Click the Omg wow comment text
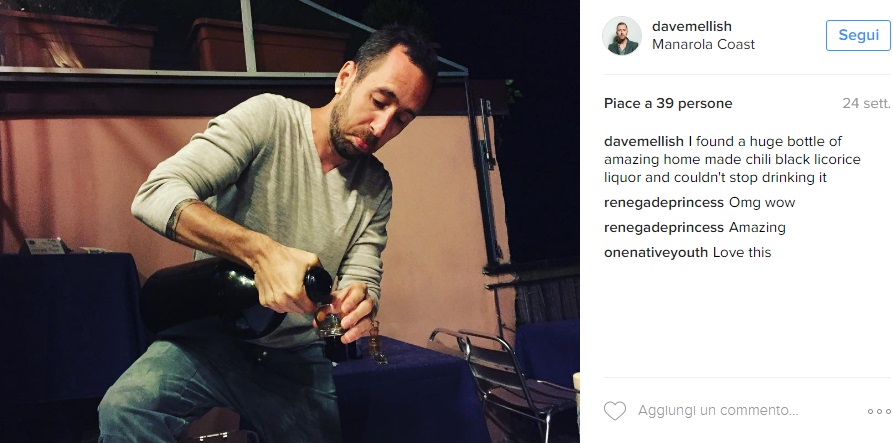 (x=762, y=203)
